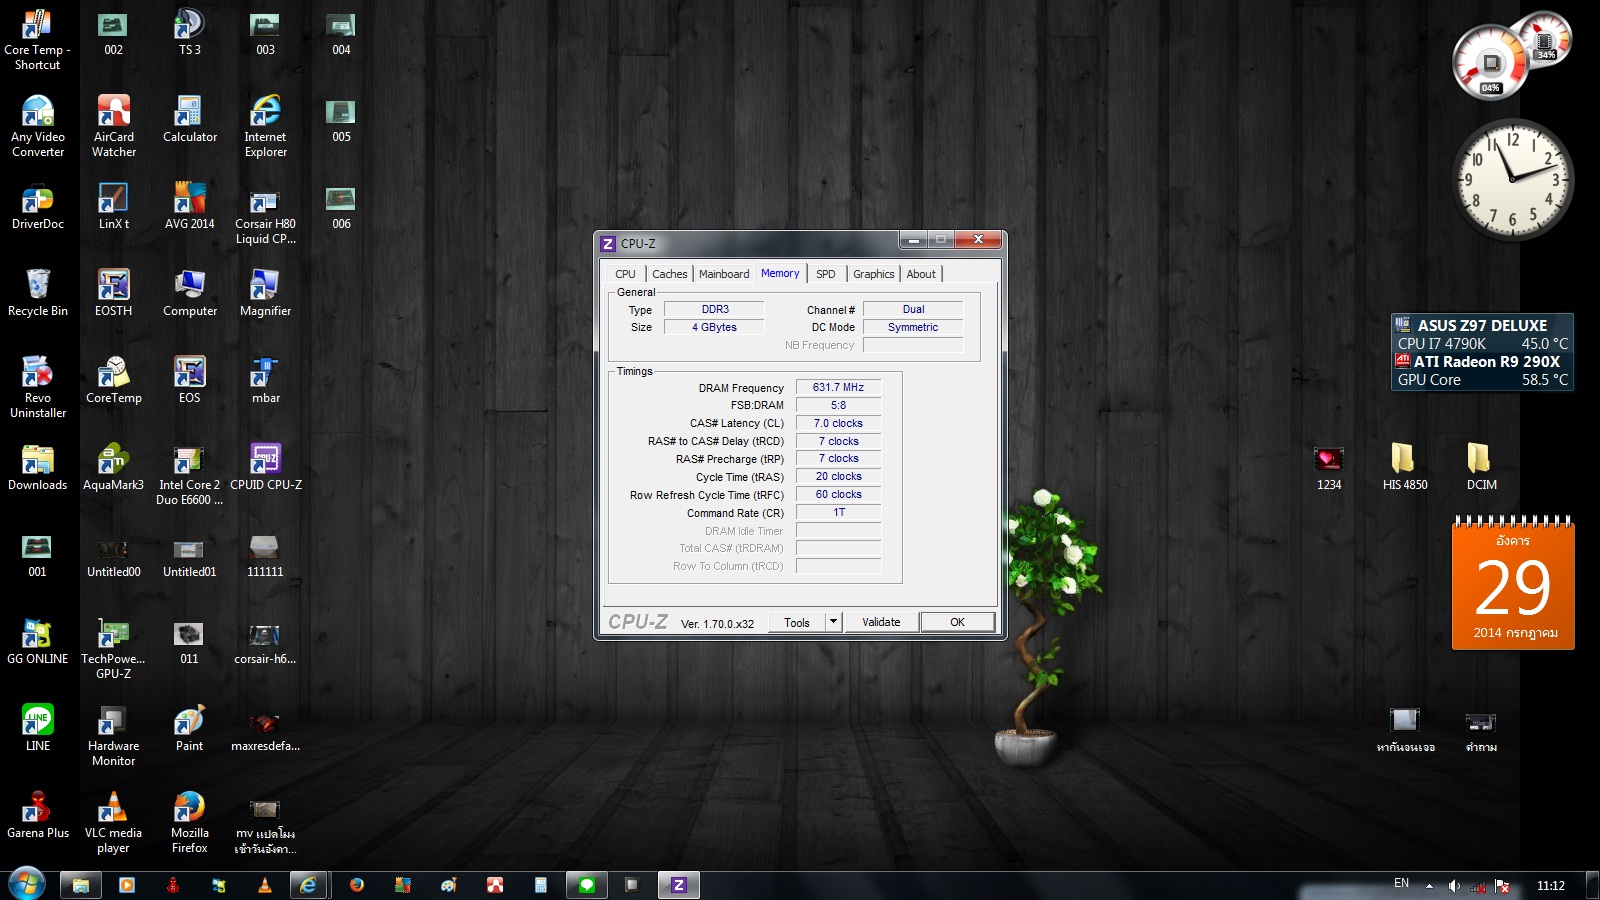This screenshot has width=1600, height=900.
Task: Click the CAS# Latency value 7.0 clocks
Action: click(x=838, y=423)
